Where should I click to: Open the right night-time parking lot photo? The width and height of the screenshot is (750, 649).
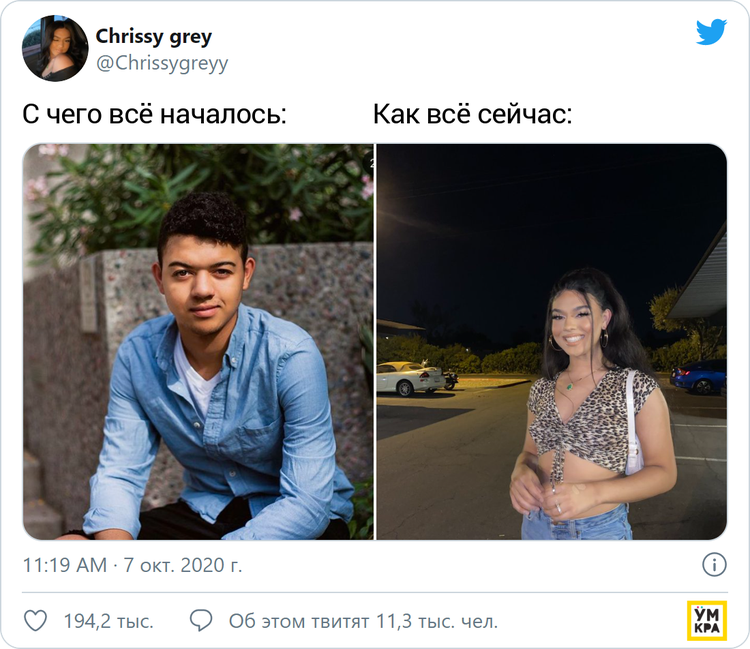click(x=551, y=341)
